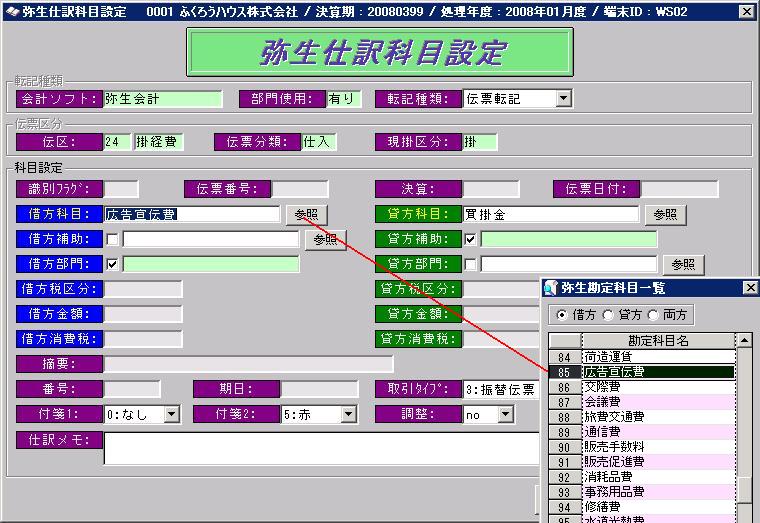Select the 事務用品費 row in list
This screenshot has height=523, width=760.
(658, 492)
